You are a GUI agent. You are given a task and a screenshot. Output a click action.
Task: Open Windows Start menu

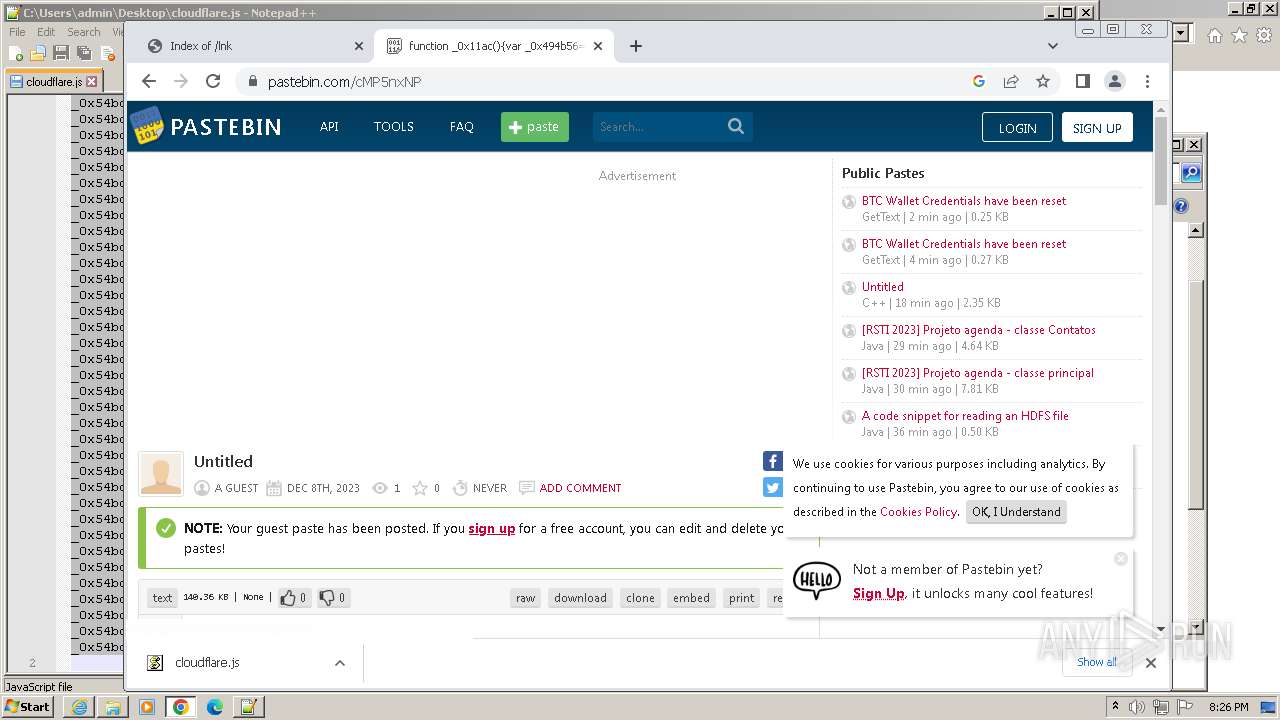point(28,706)
